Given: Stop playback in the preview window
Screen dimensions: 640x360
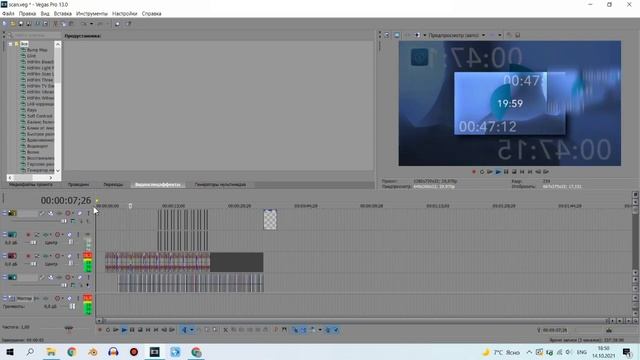Looking at the screenshot, I should coord(514,172).
